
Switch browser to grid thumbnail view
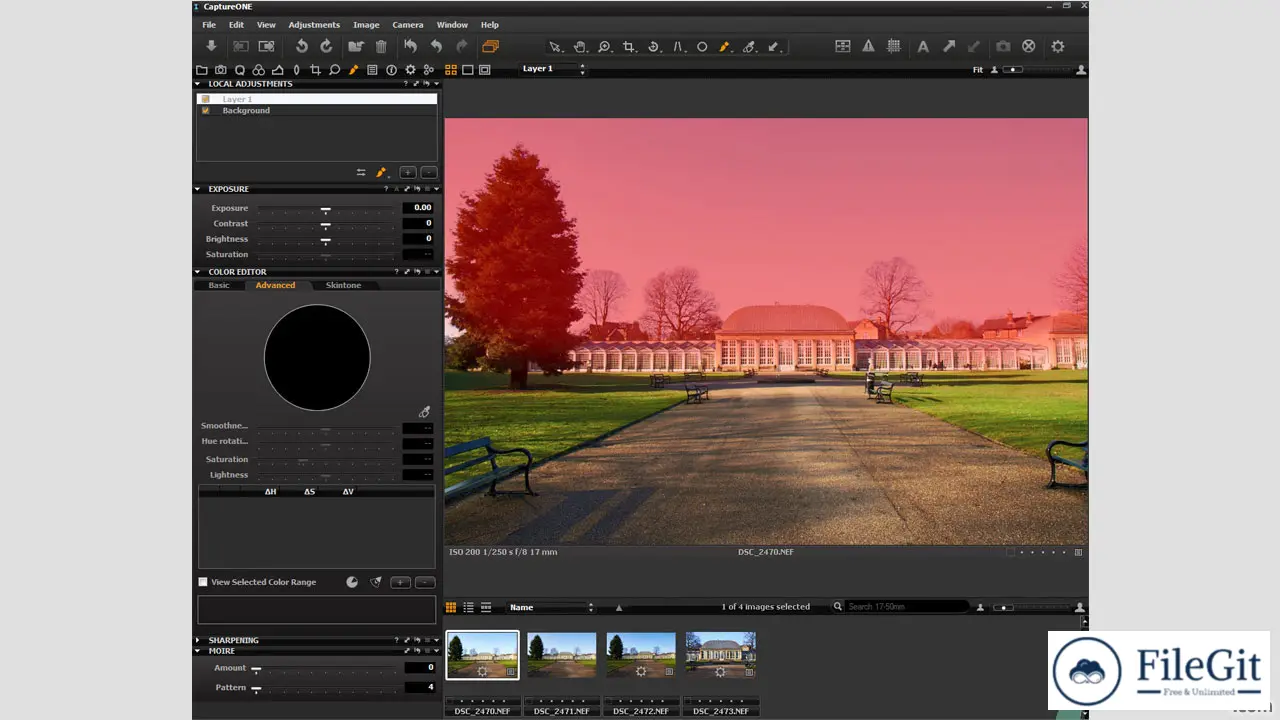click(451, 607)
